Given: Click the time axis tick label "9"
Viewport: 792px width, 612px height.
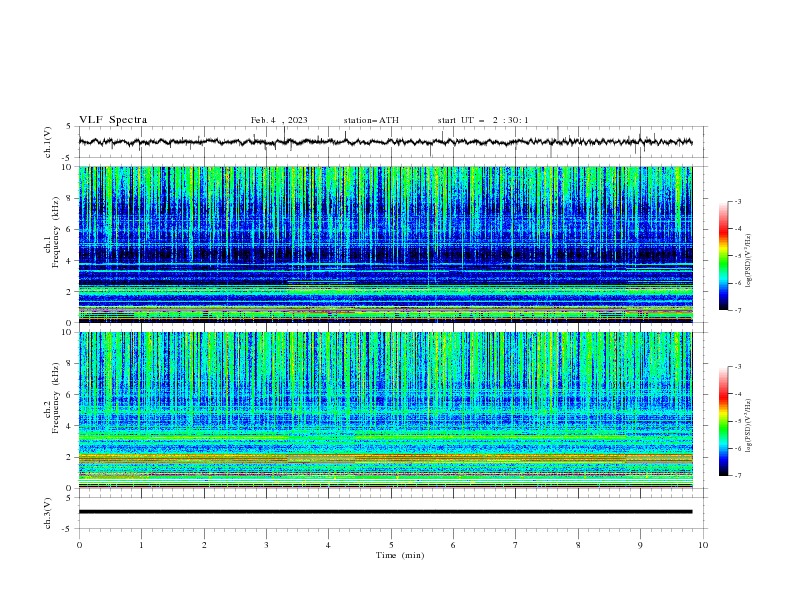Looking at the screenshot, I should [x=640, y=545].
